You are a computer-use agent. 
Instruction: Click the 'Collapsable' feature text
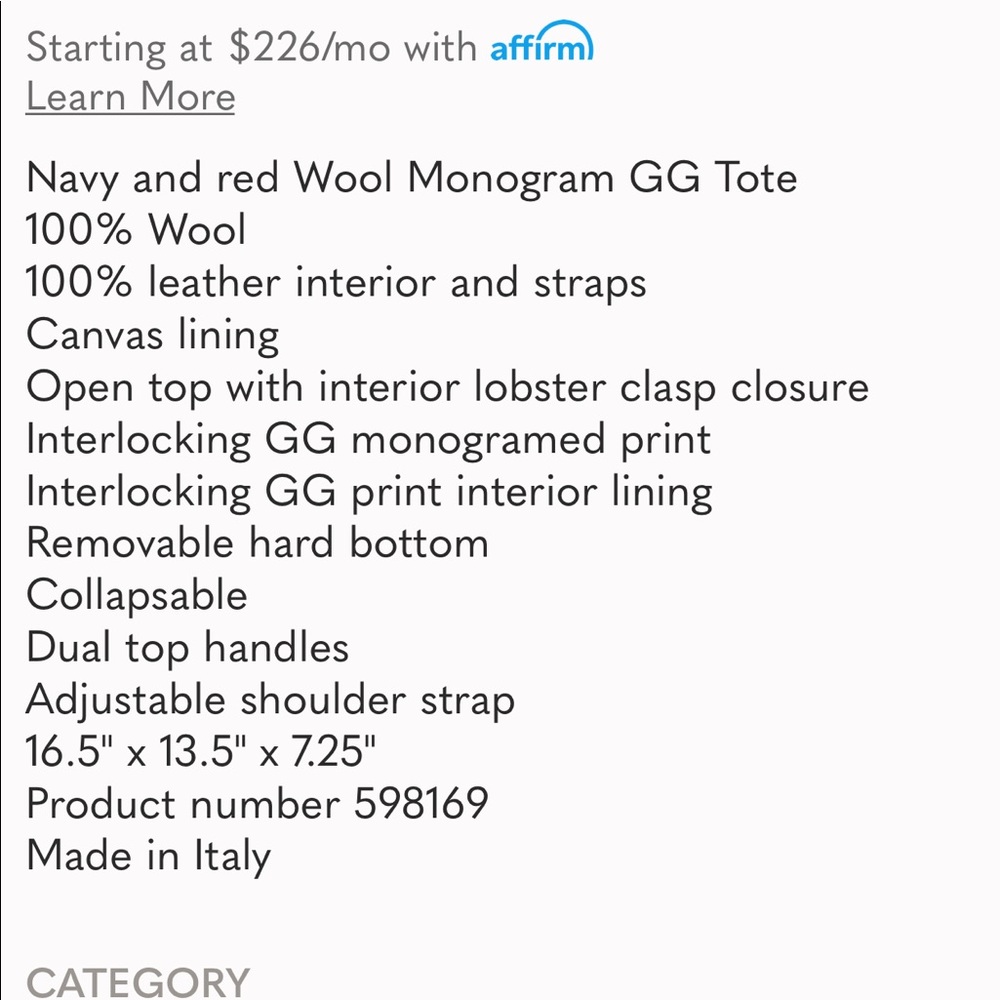[x=136, y=595]
